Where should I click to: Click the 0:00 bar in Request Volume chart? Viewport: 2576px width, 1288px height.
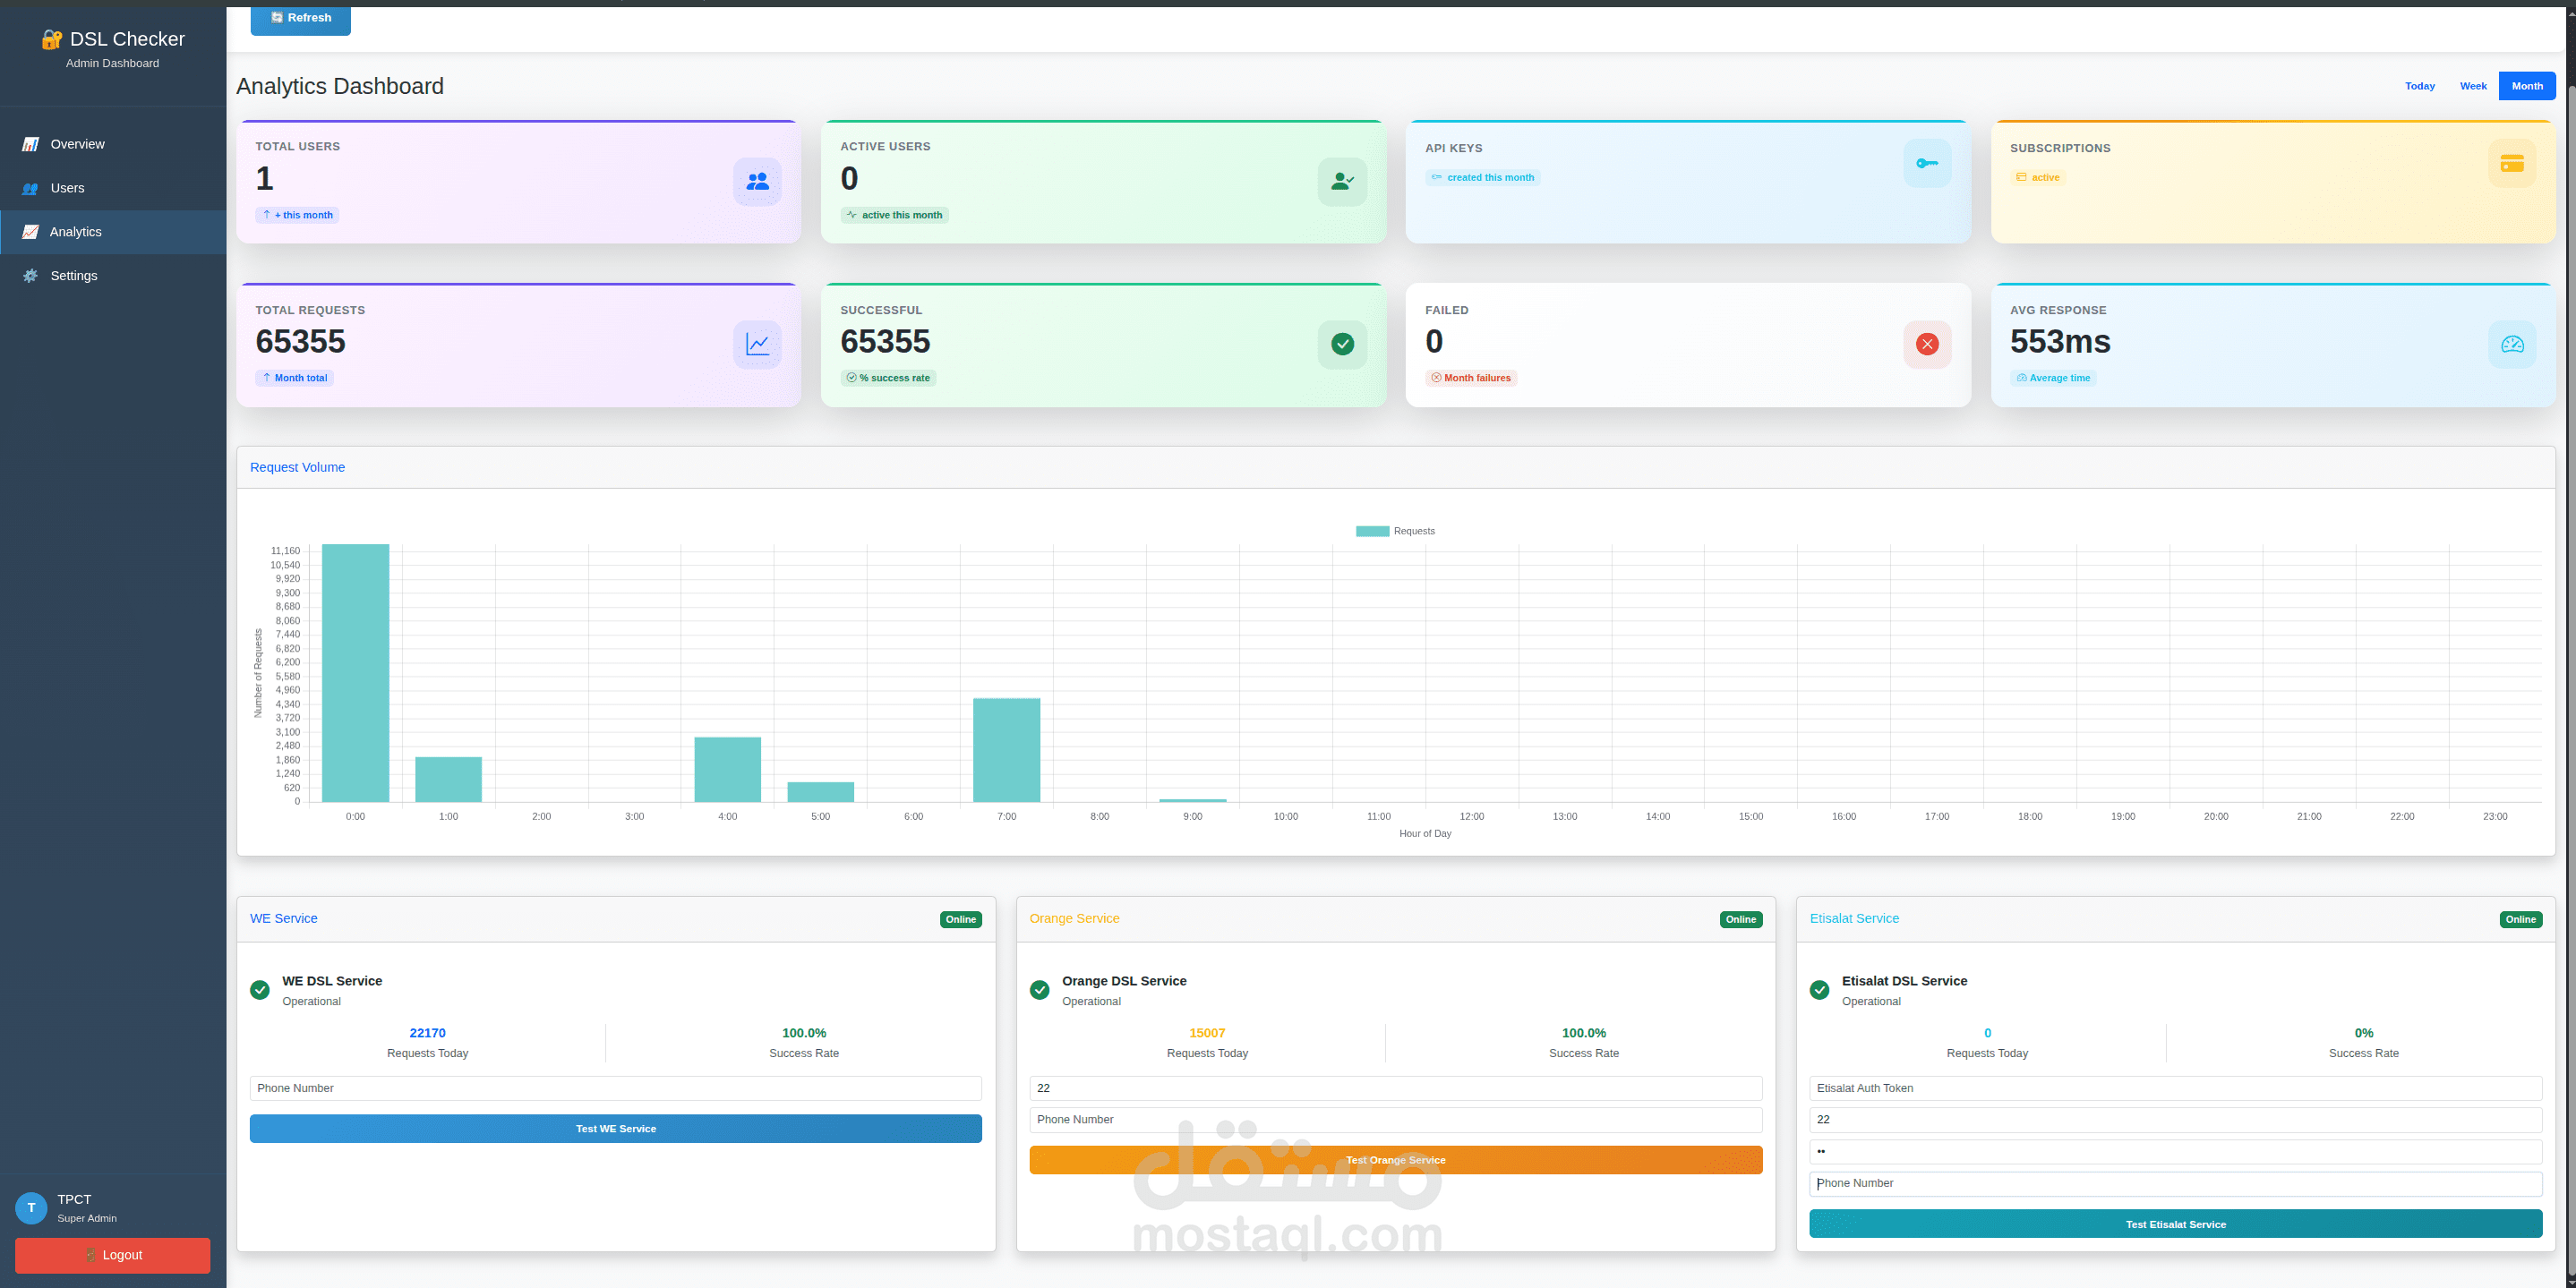point(355,673)
